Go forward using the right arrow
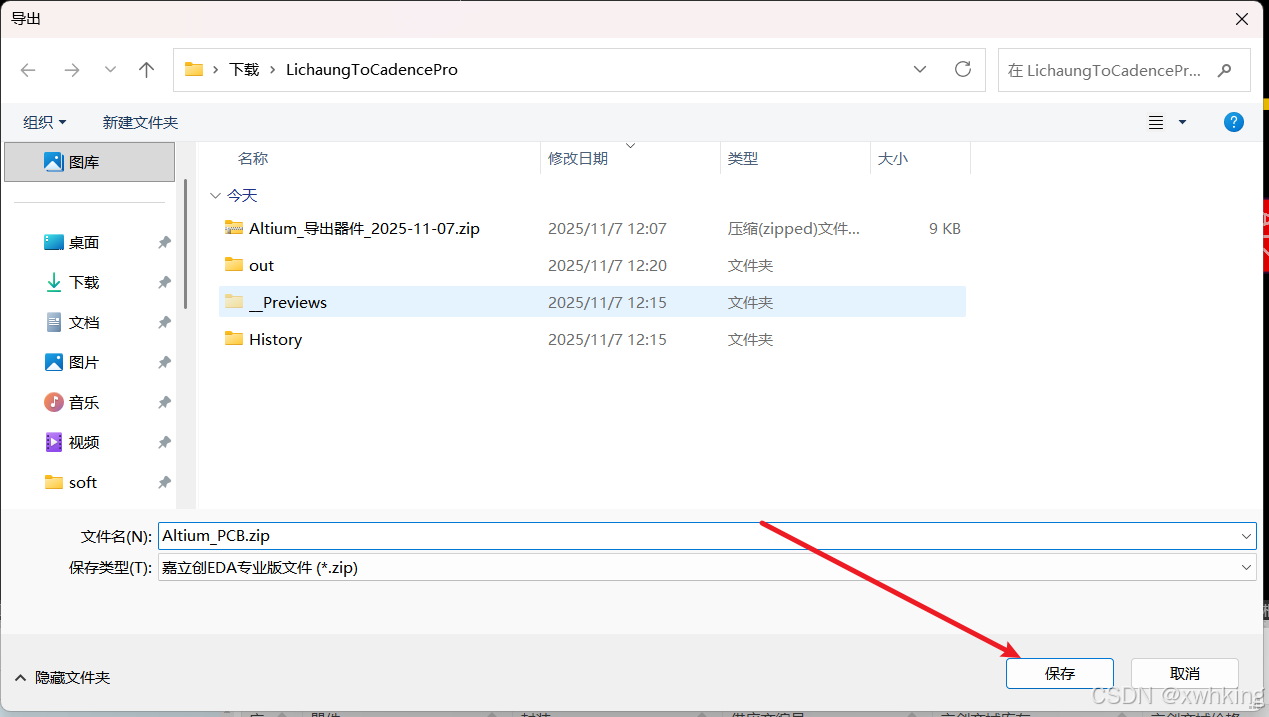The height and width of the screenshot is (717, 1269). coord(72,70)
